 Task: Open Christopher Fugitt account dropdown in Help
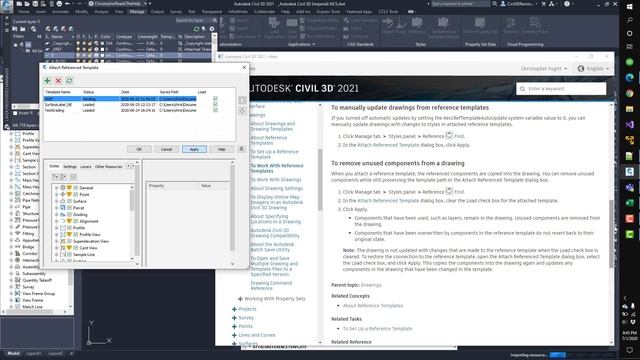(x=544, y=69)
